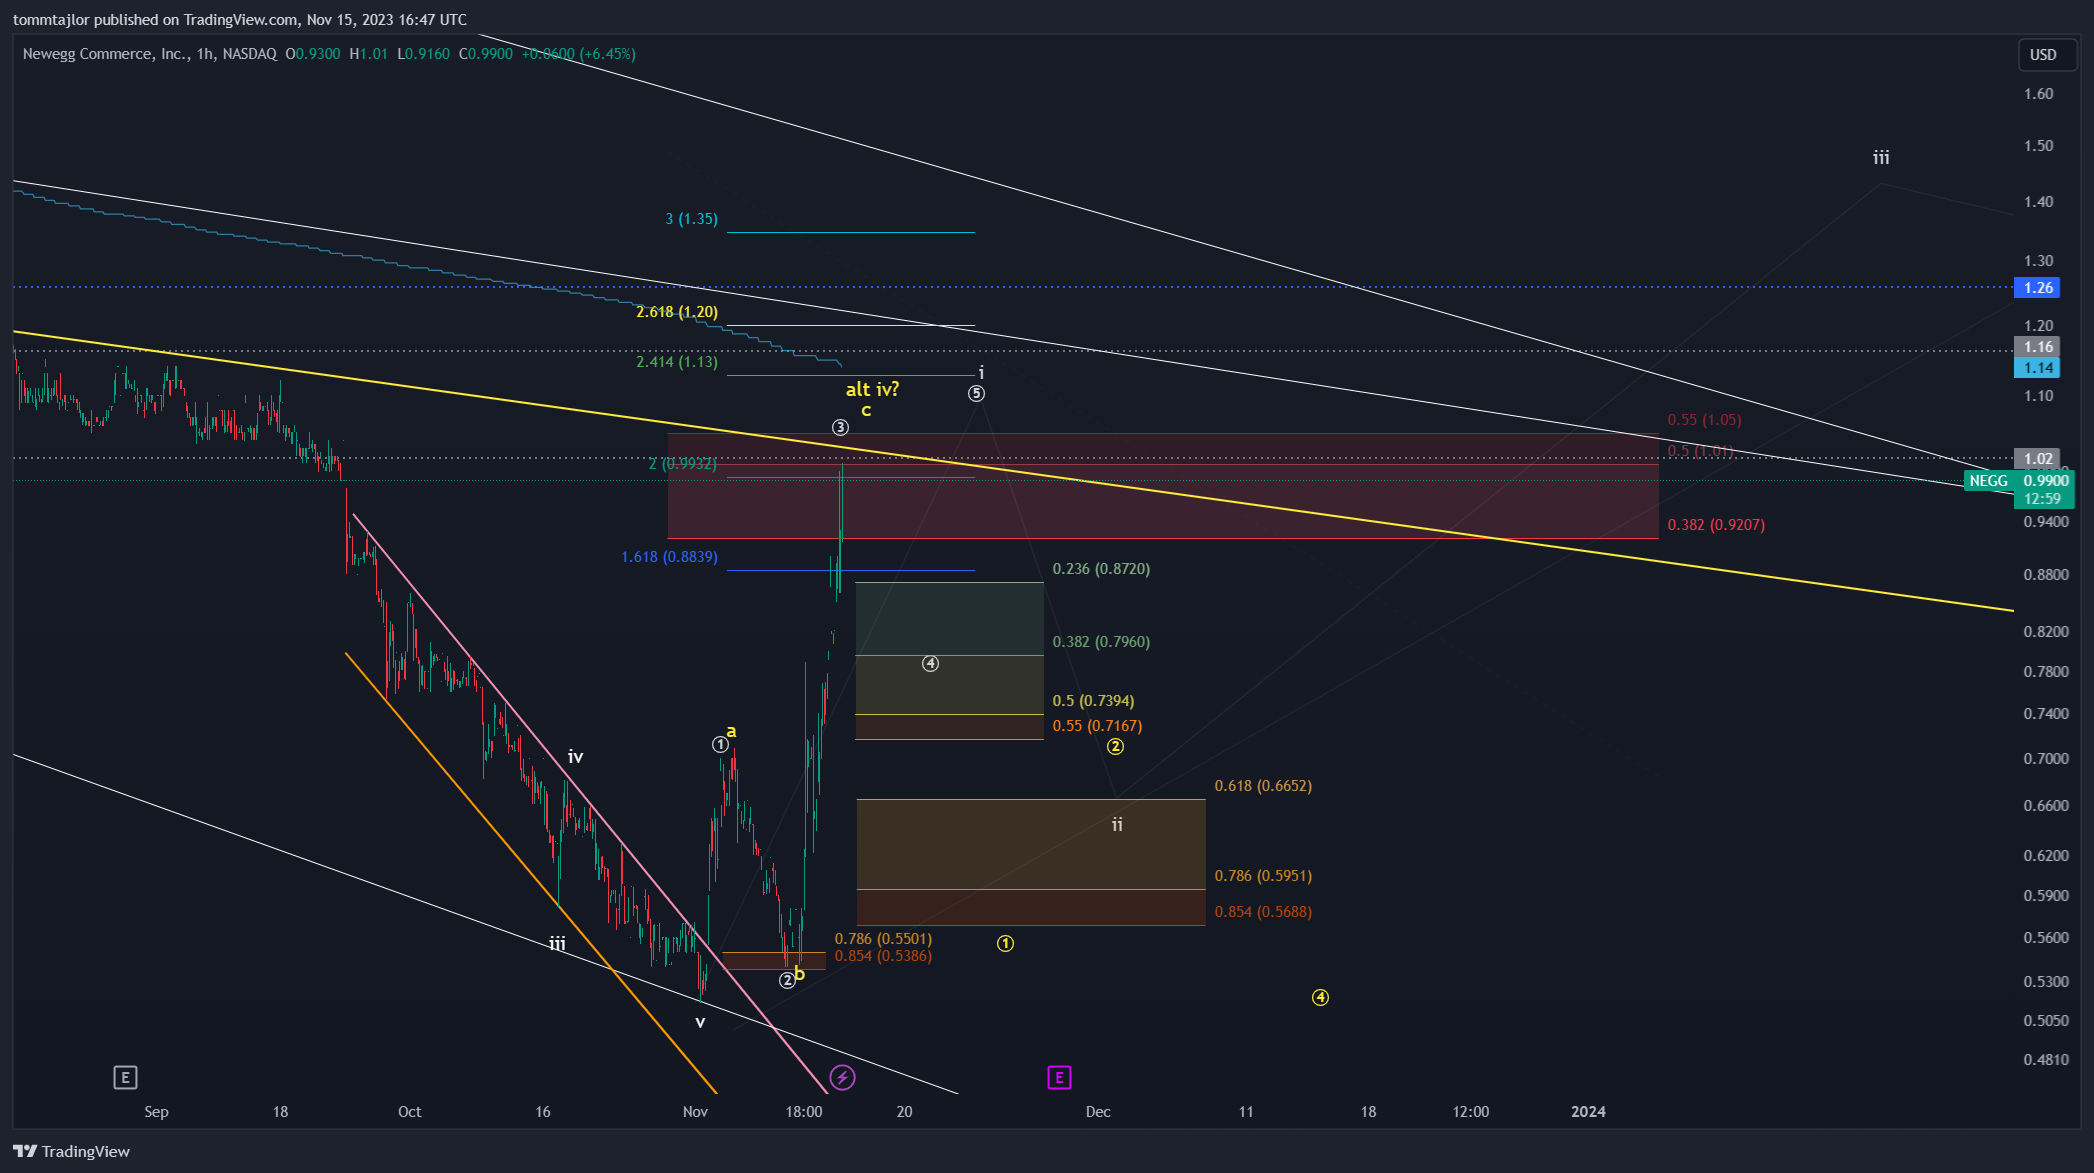
Task: Click the '2.414 (1.13)' extension label
Action: click(677, 362)
